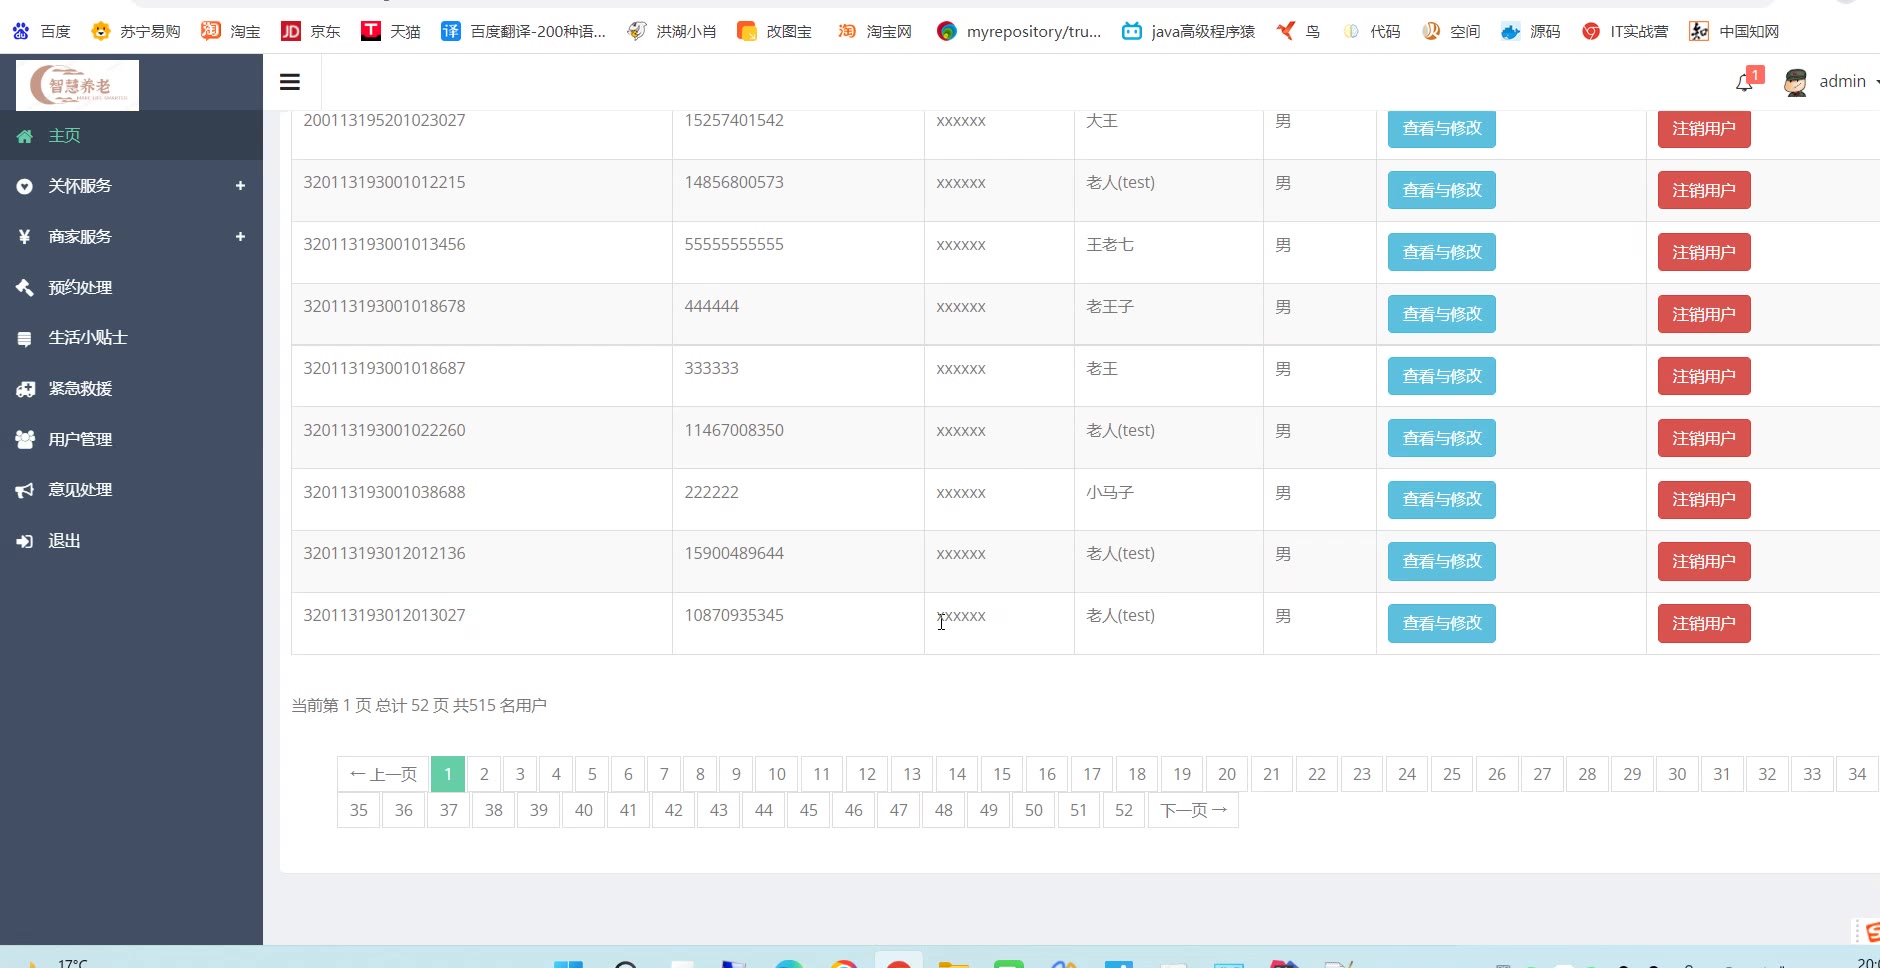Viewport: 1880px width, 968px height.
Task: Open the java高级程序猿 bookmark
Action: (x=1188, y=31)
